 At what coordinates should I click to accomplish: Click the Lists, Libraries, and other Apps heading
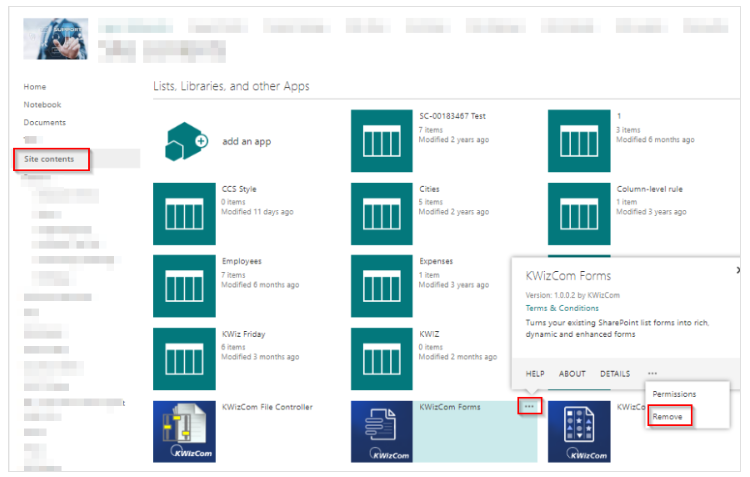pyautogui.click(x=232, y=86)
